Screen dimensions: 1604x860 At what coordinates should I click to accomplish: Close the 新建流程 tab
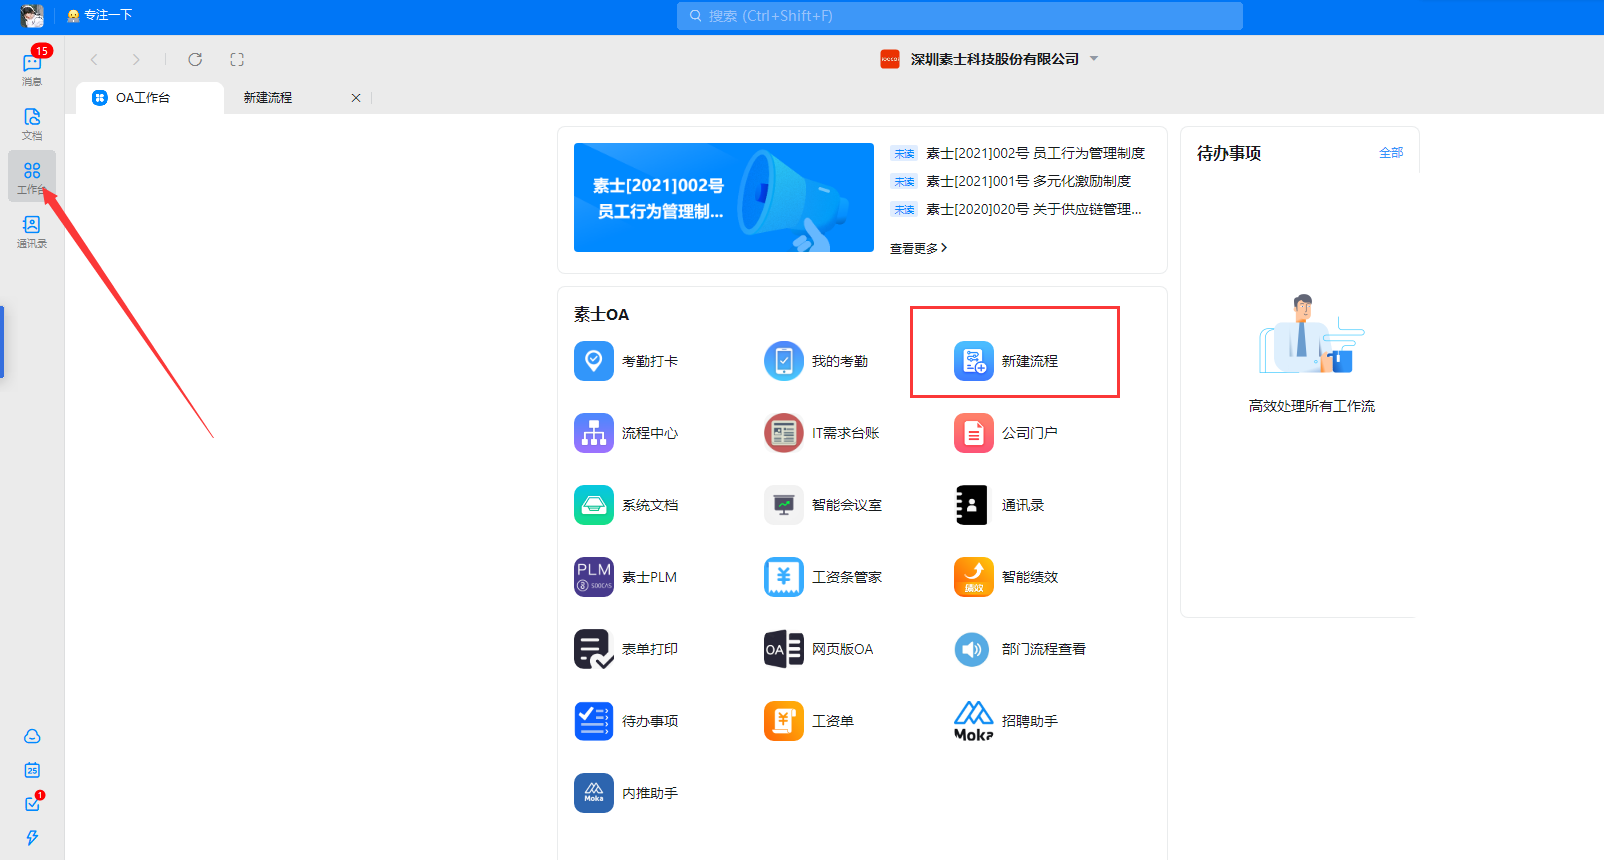[356, 98]
